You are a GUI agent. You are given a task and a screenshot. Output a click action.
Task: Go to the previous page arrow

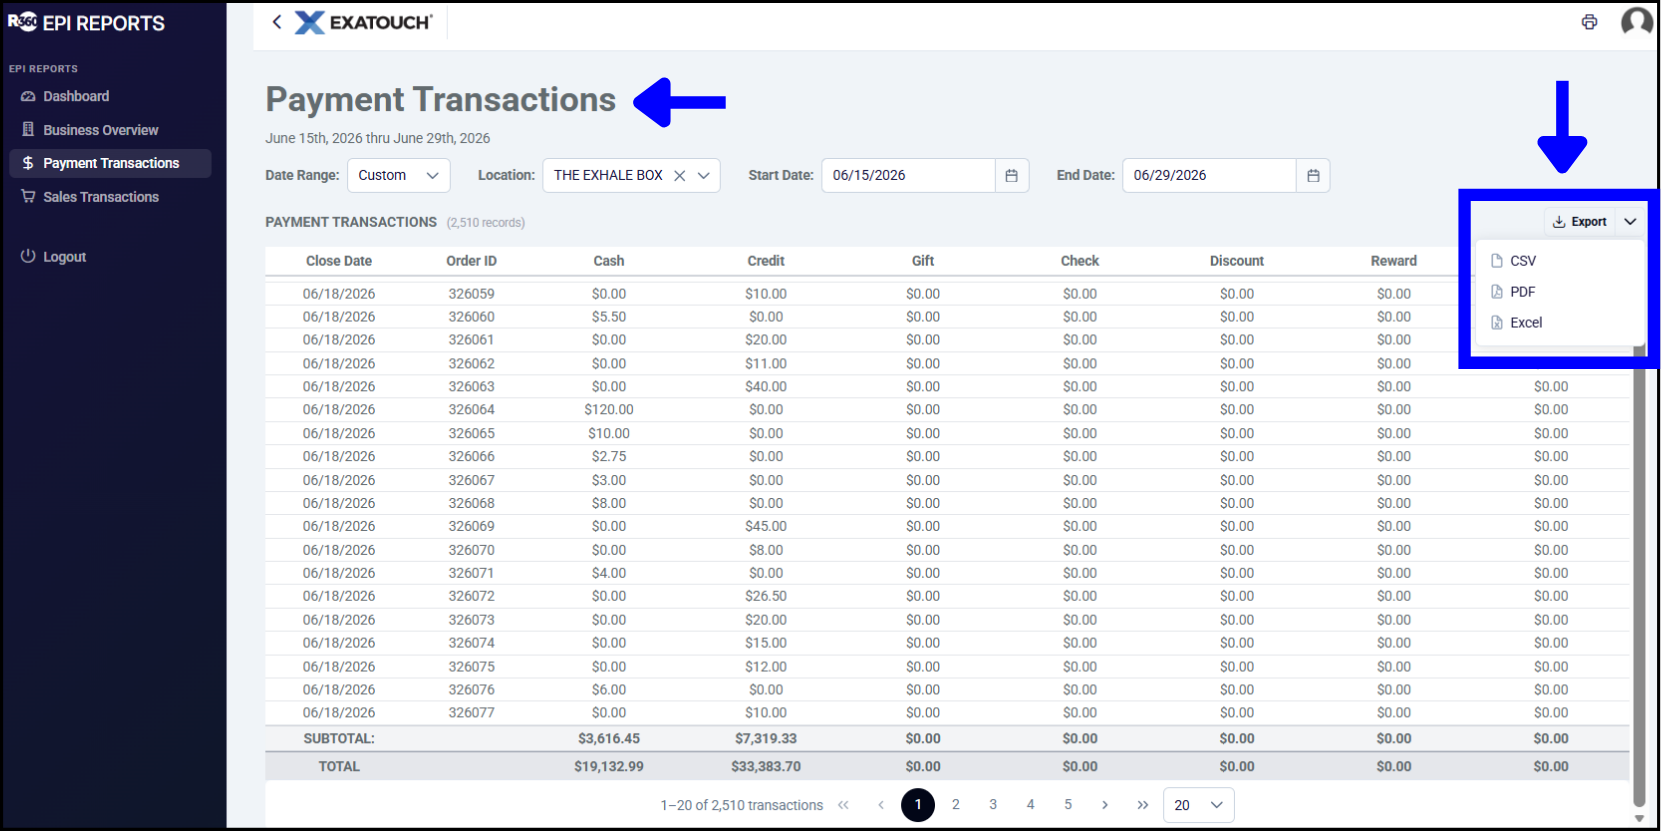pyautogui.click(x=881, y=805)
